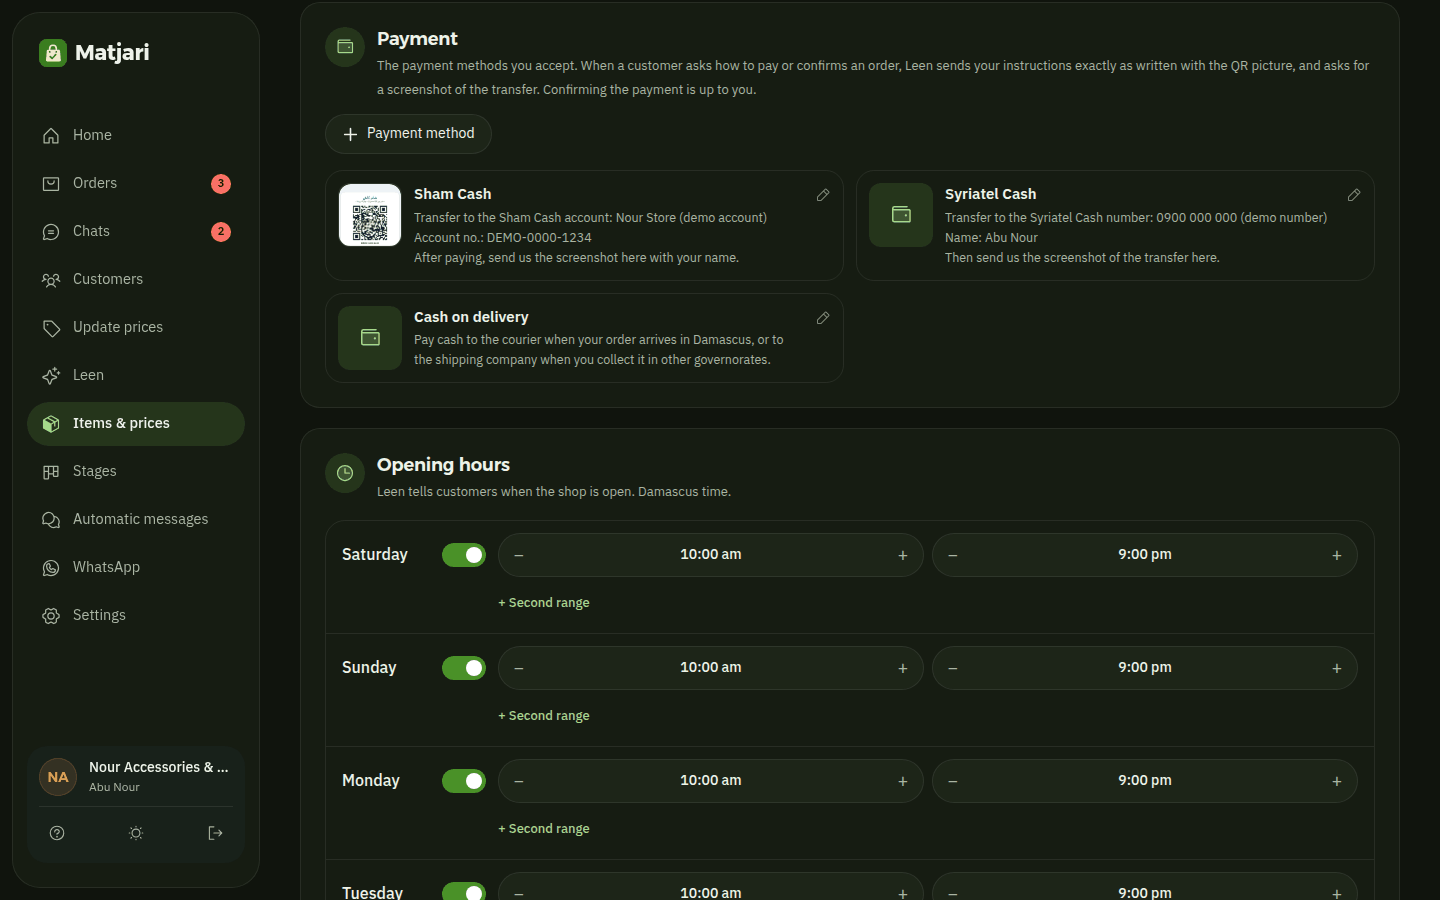Click the Chats badge showing 2
This screenshot has height=900, width=1440.
[221, 231]
